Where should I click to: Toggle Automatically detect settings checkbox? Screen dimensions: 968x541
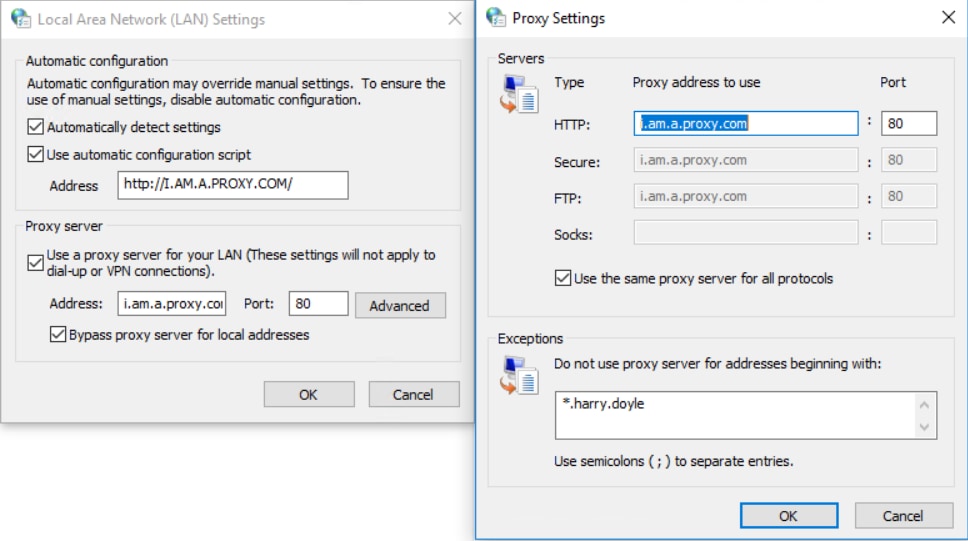(36, 127)
